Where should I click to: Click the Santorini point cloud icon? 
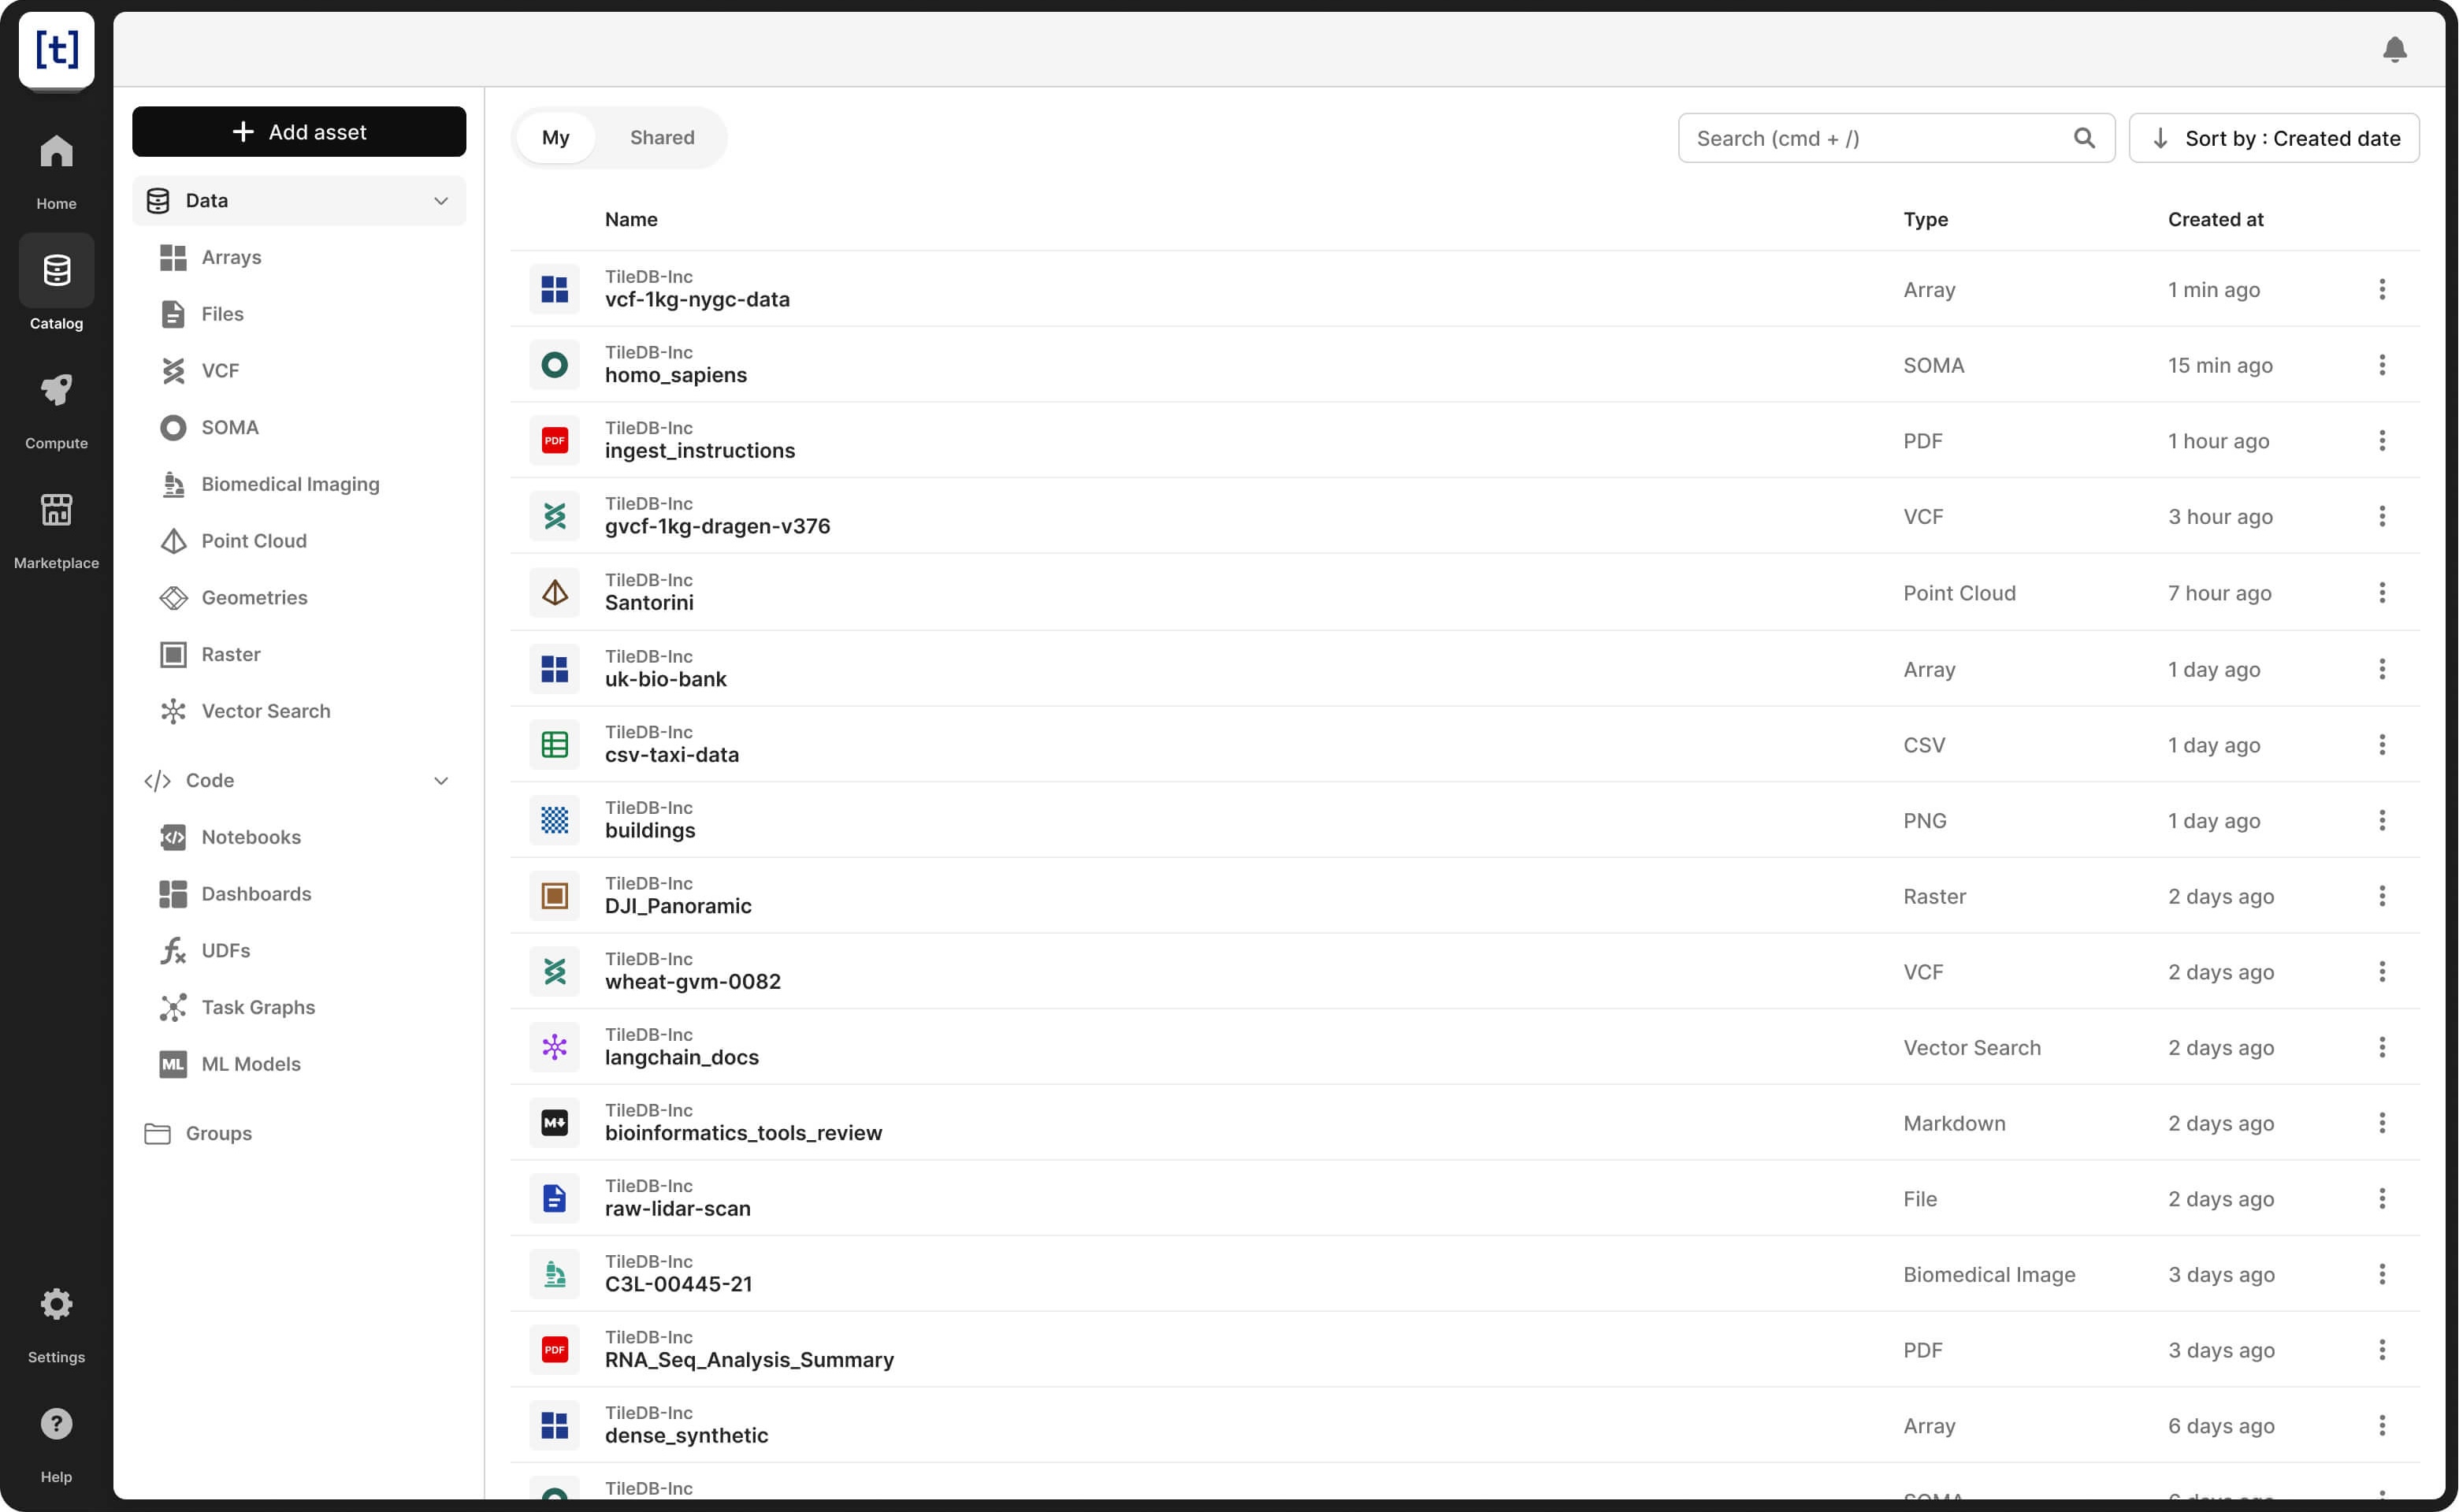point(555,593)
